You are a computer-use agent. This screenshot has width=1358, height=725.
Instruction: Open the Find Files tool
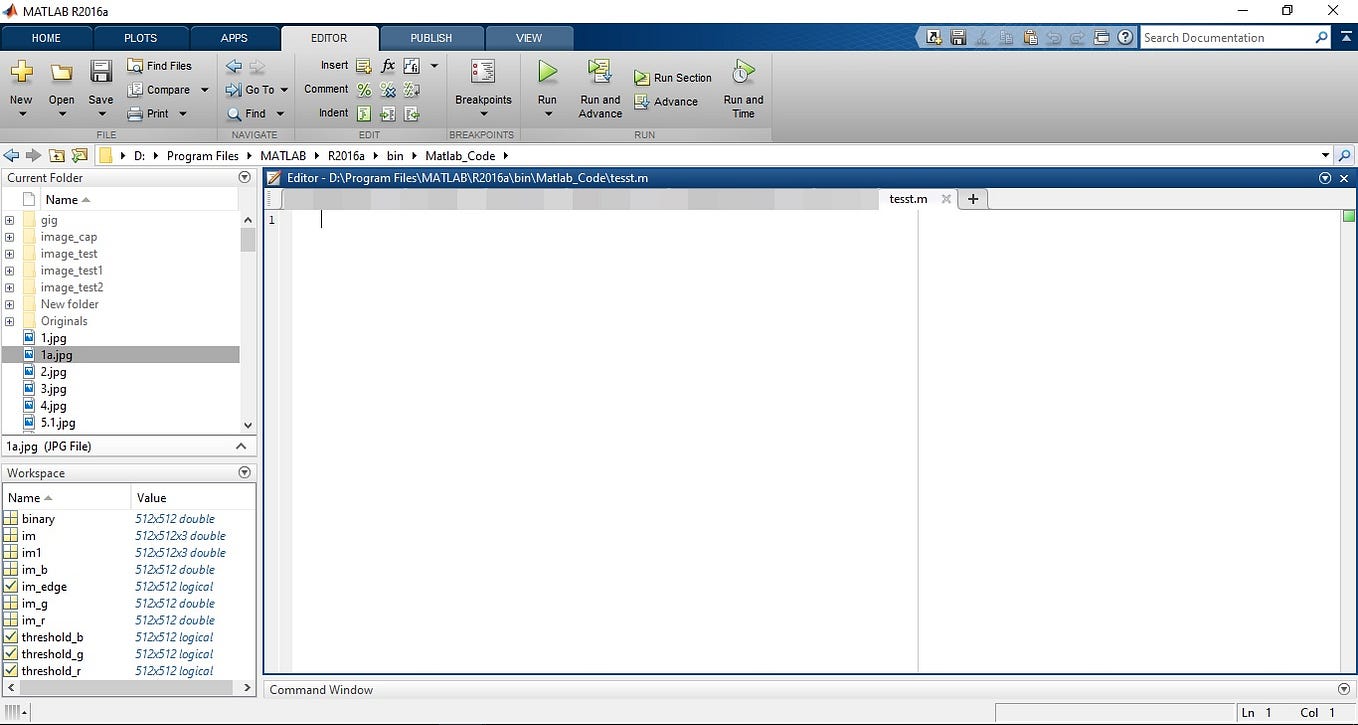162,65
